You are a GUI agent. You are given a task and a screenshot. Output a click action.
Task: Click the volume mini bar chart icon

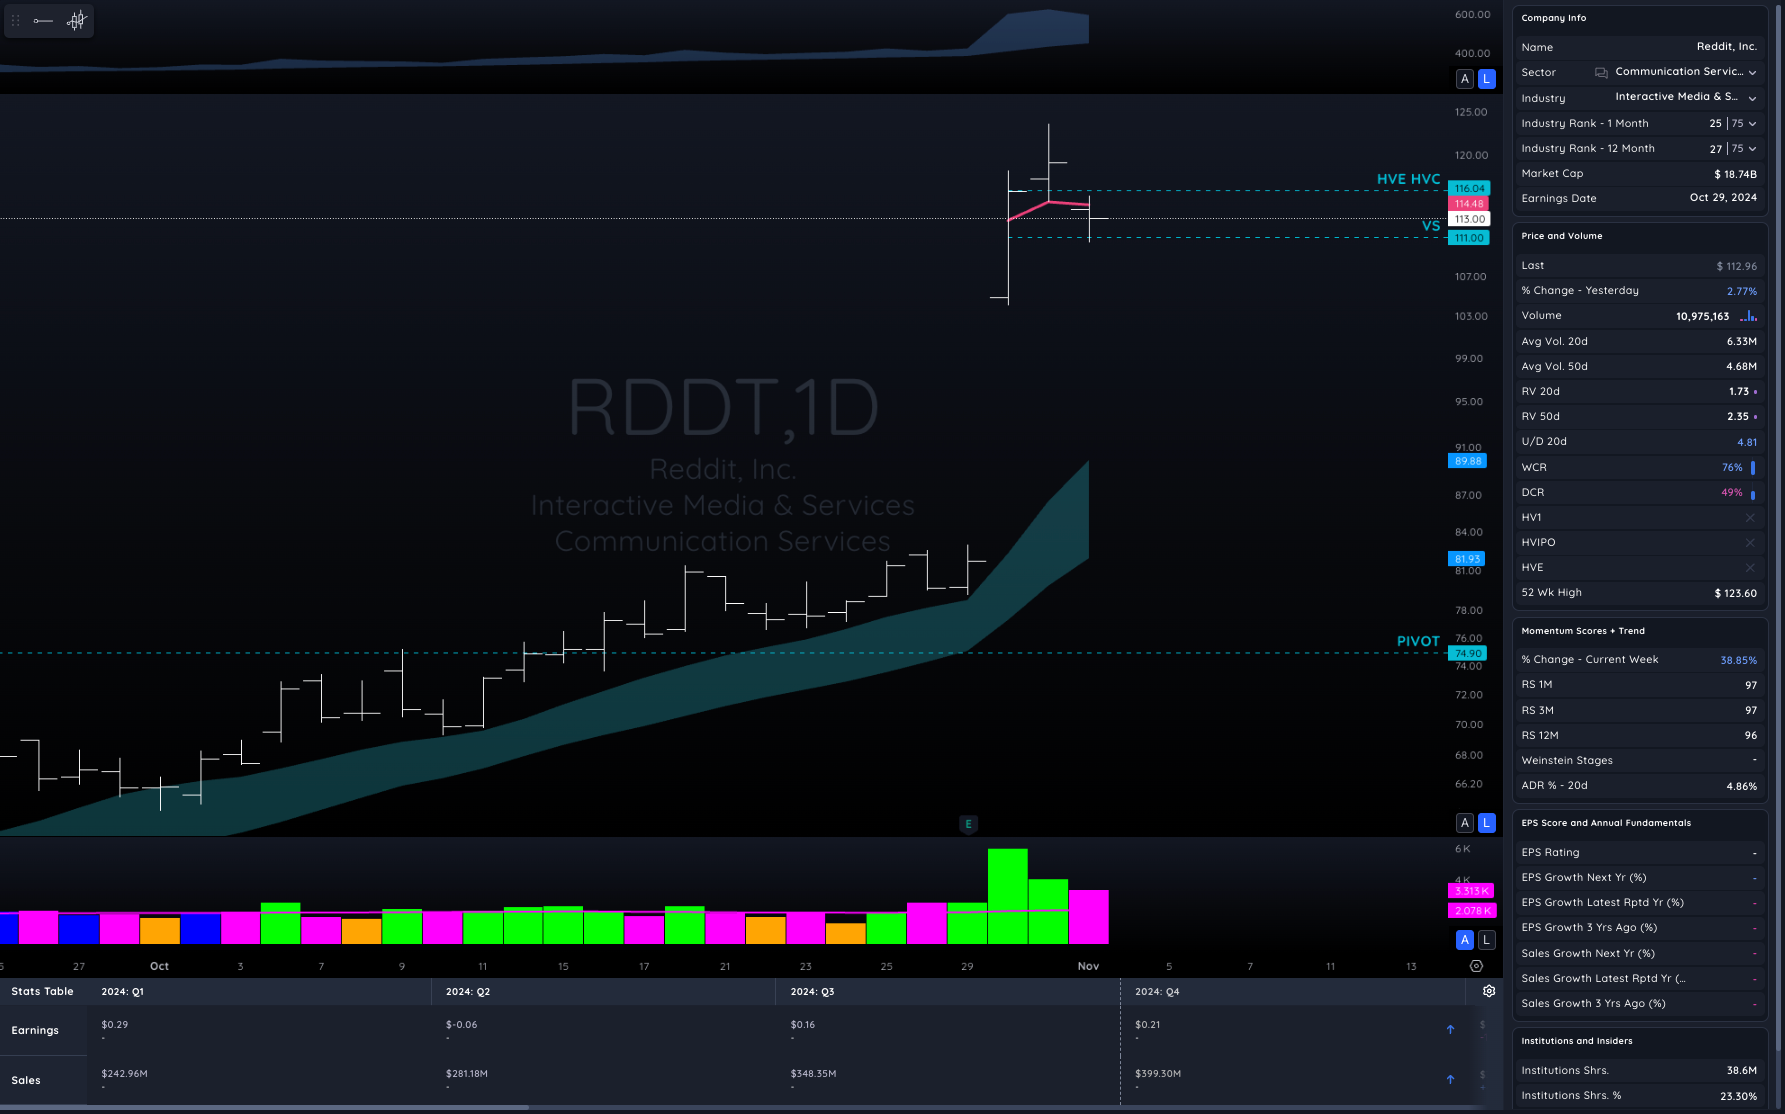click(1748, 316)
